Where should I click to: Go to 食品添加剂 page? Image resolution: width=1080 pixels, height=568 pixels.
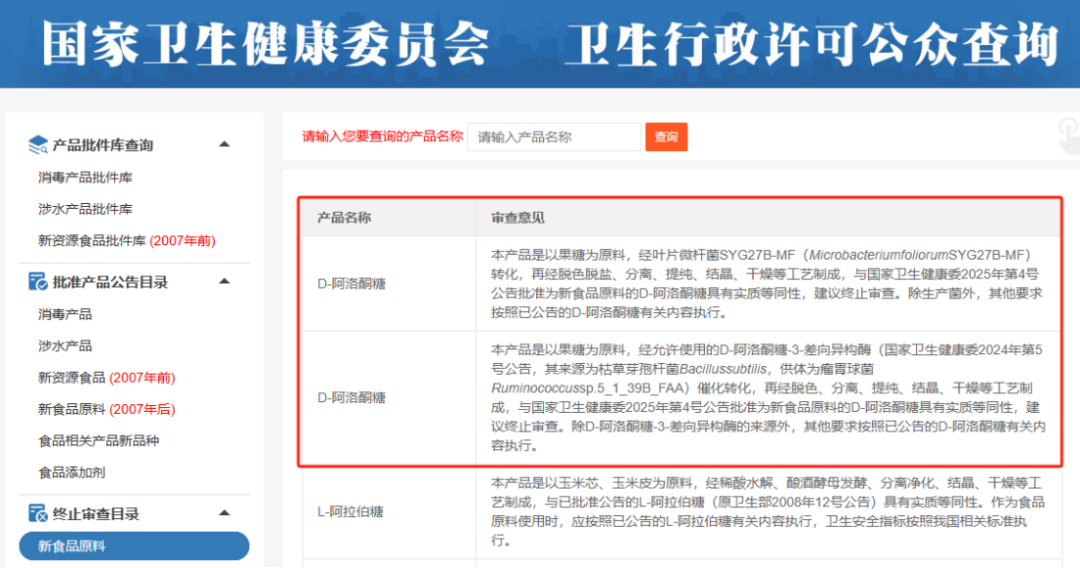point(72,473)
